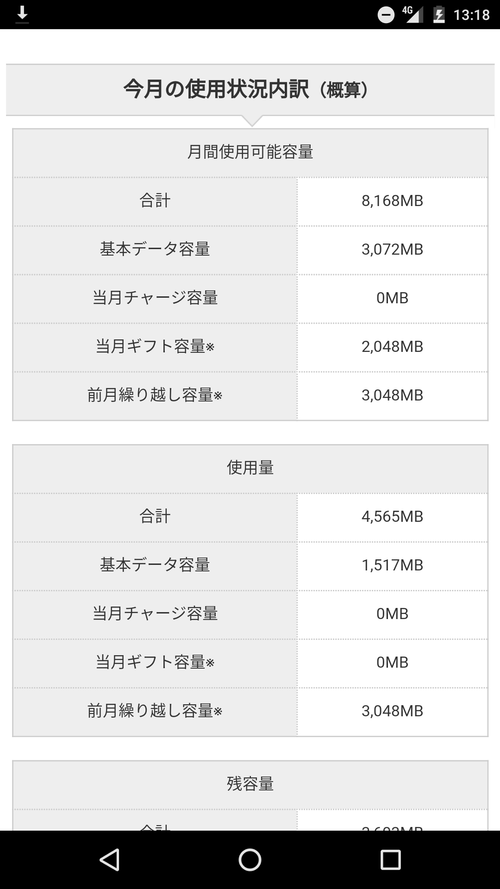
Task: Tap the battery charging status icon
Action: pyautogui.click(x=438, y=14)
